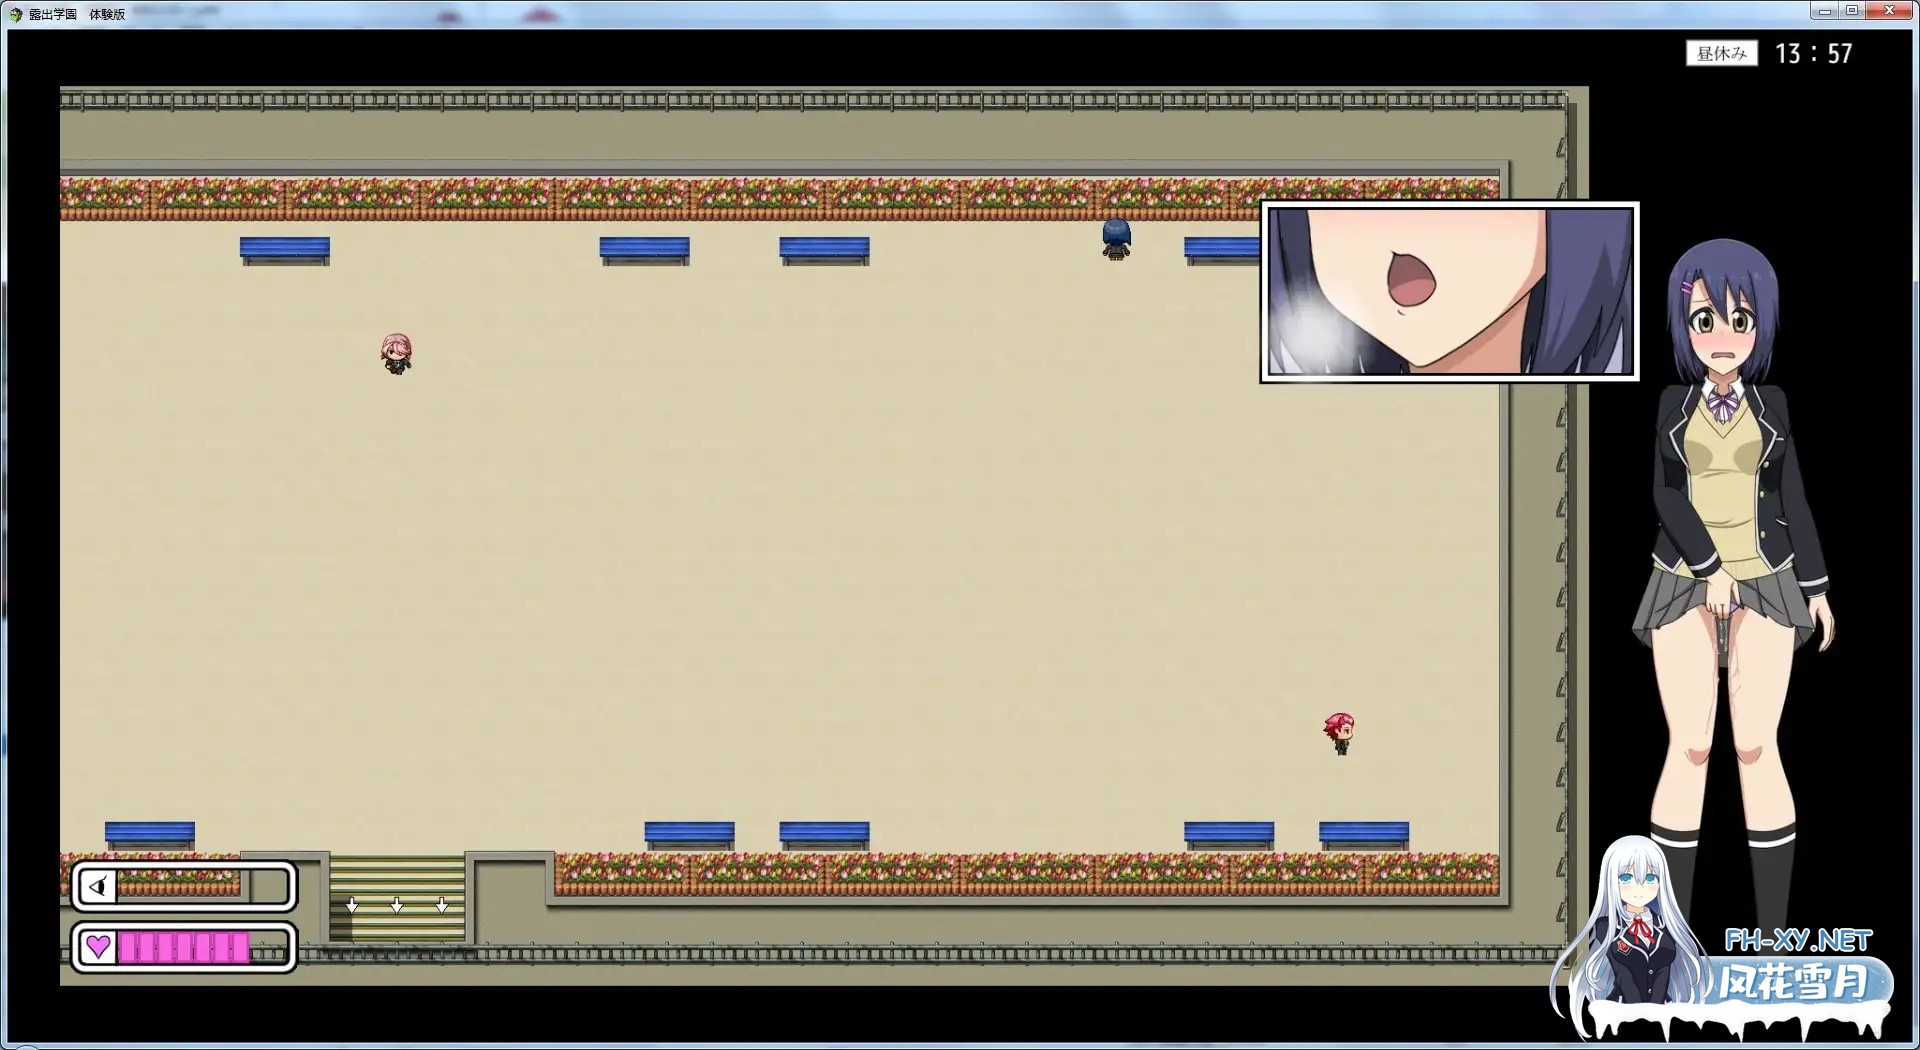Click the rightmost blue bench in the bottom row
The image size is (1920, 1050).
(x=1364, y=835)
